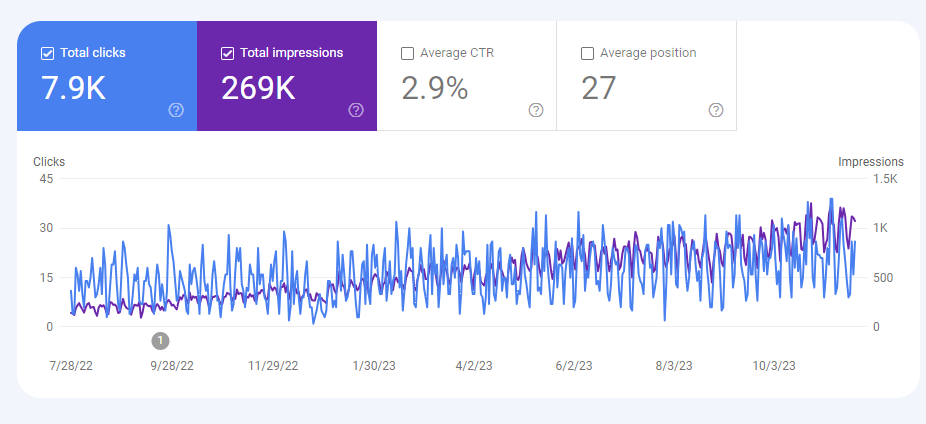
Task: Click the Clicks axis title
Action: 49,161
